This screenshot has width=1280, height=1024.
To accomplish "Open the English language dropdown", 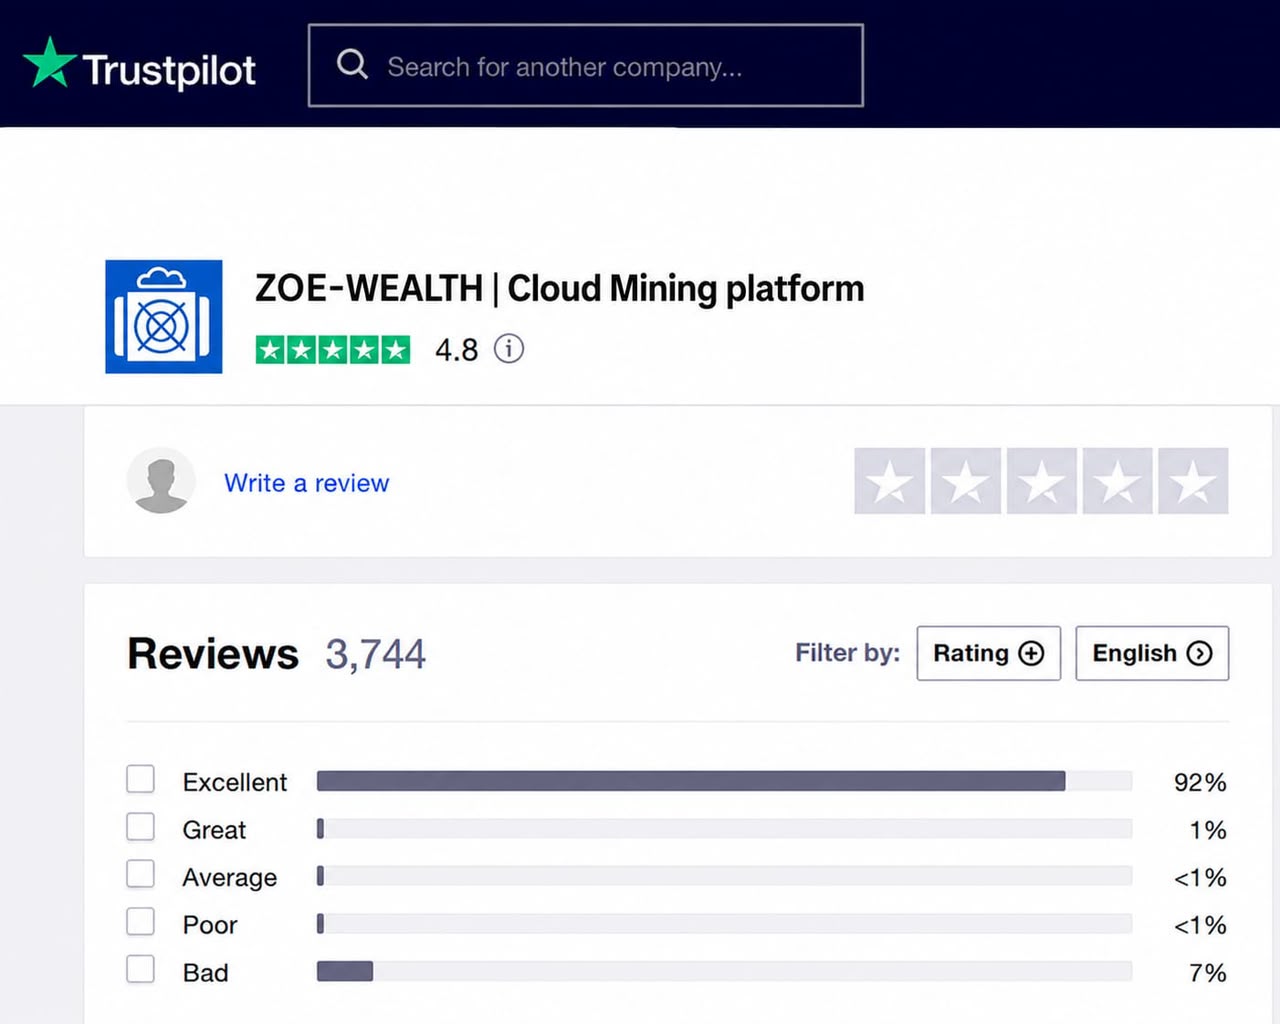I will pyautogui.click(x=1152, y=653).
